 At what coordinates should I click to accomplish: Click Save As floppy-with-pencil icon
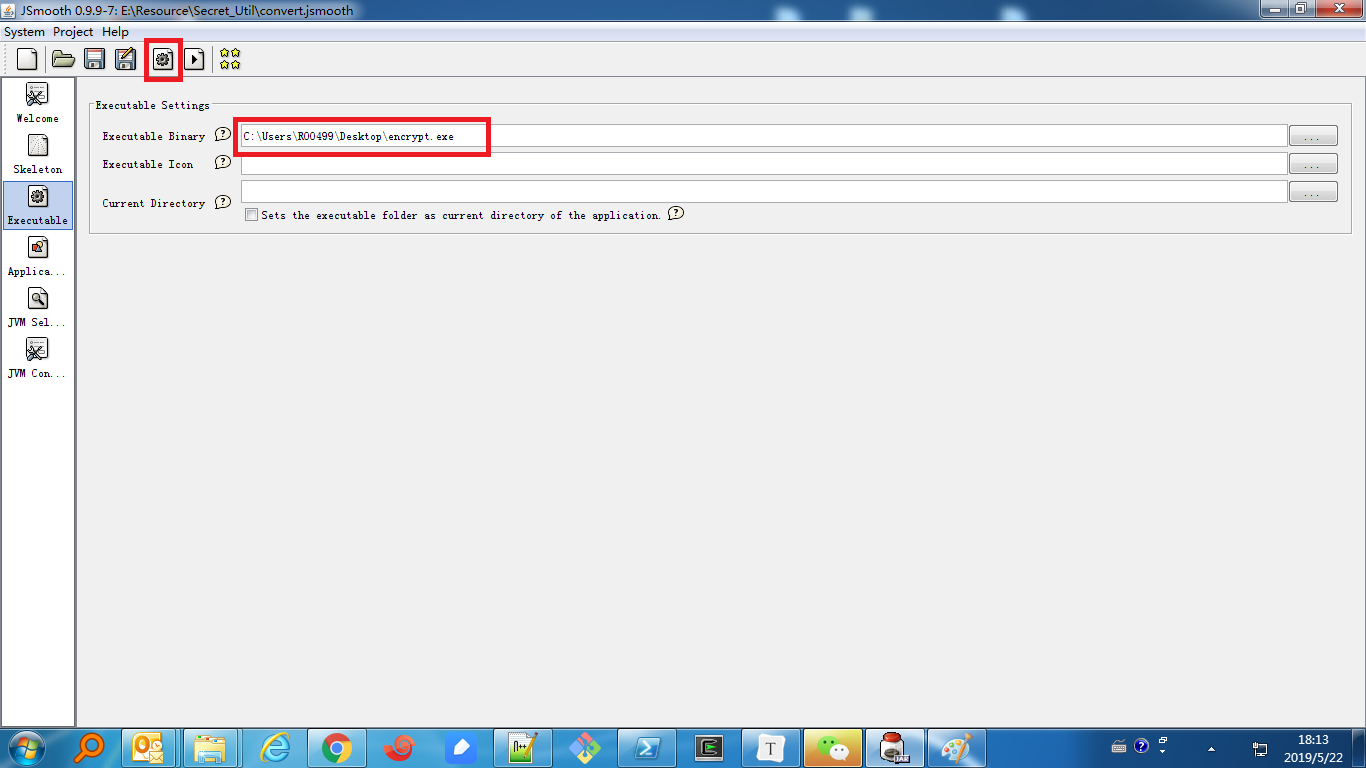click(x=126, y=60)
